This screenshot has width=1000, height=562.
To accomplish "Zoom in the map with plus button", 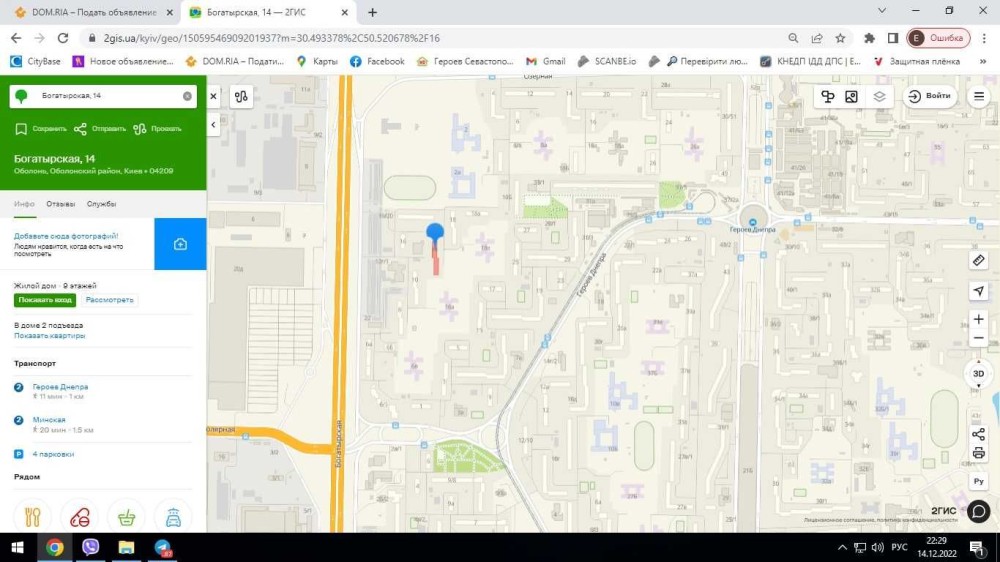I will coord(979,320).
